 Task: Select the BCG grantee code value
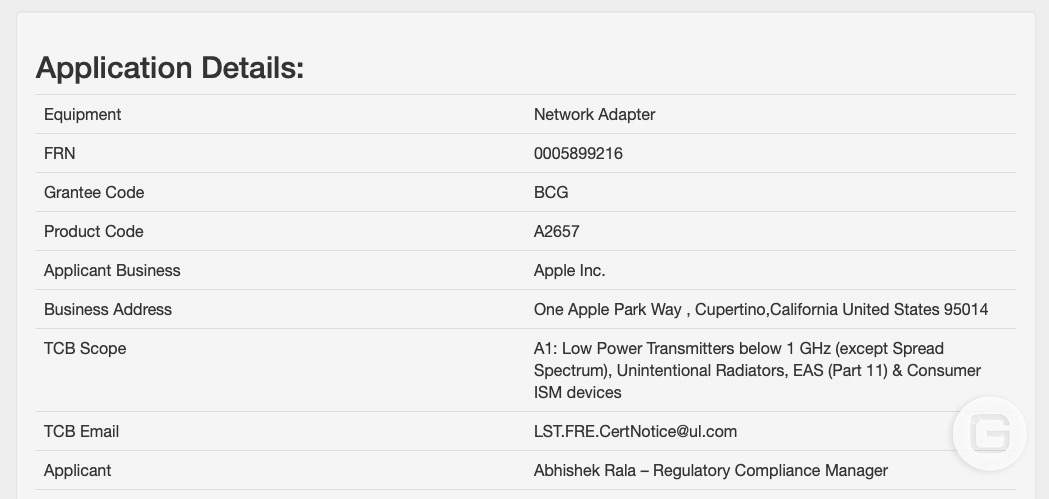(x=551, y=192)
